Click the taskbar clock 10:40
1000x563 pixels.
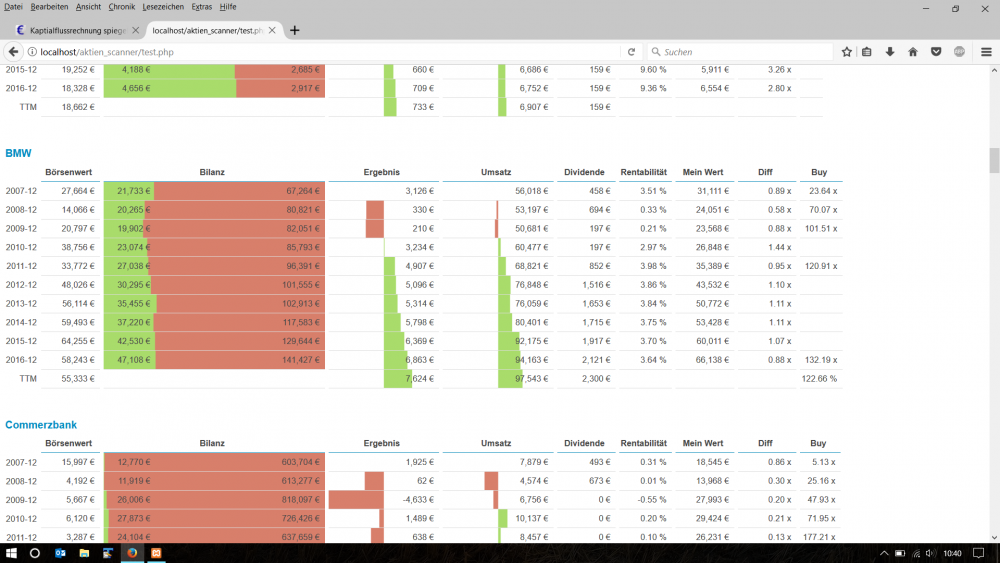point(952,553)
